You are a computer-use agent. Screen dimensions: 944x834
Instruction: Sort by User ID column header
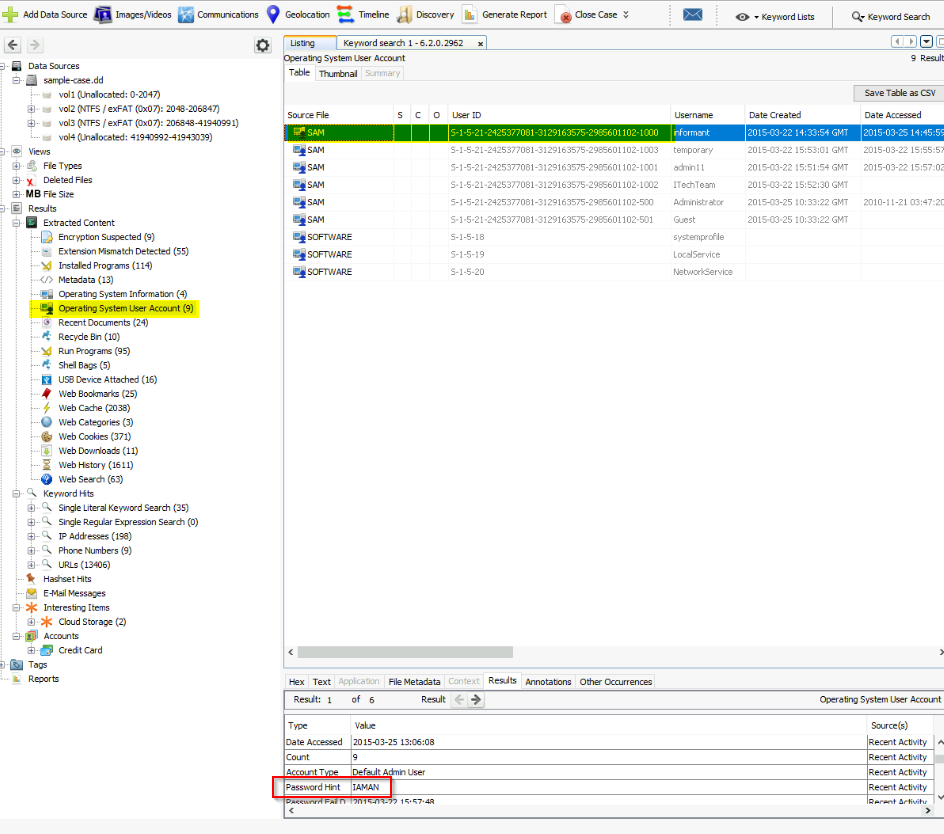[x=559, y=115]
